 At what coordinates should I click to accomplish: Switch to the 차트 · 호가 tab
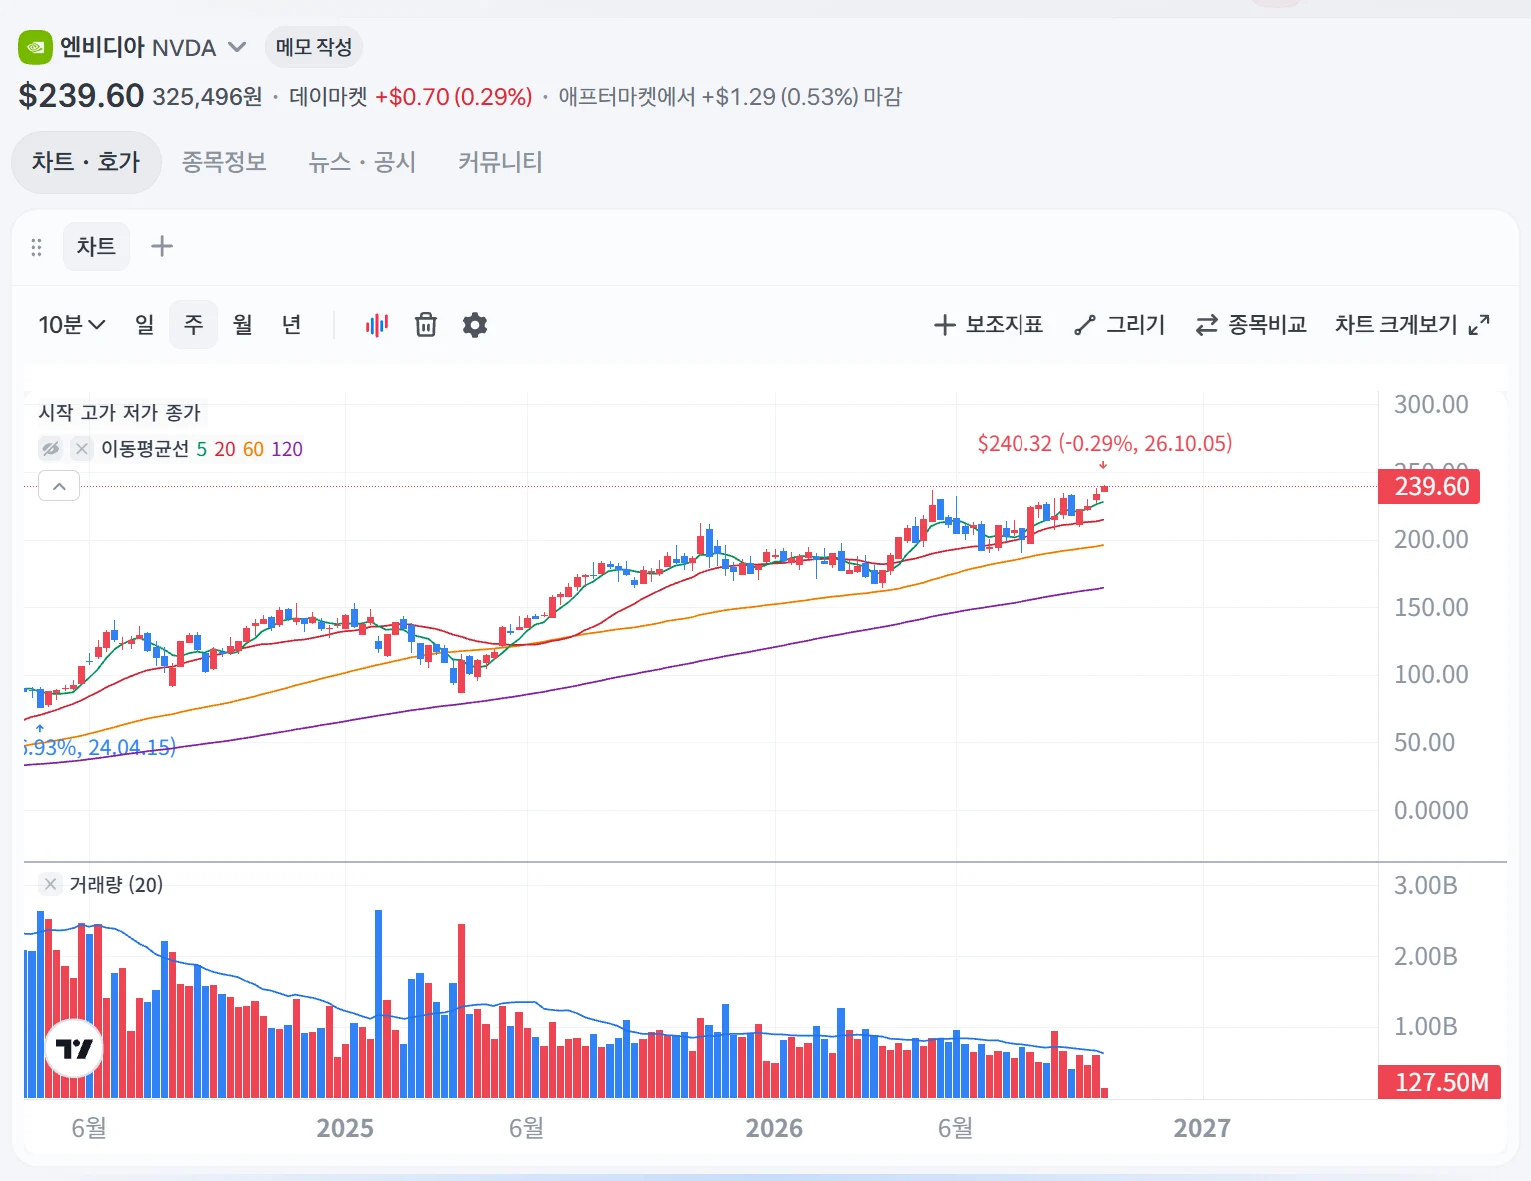tap(86, 162)
